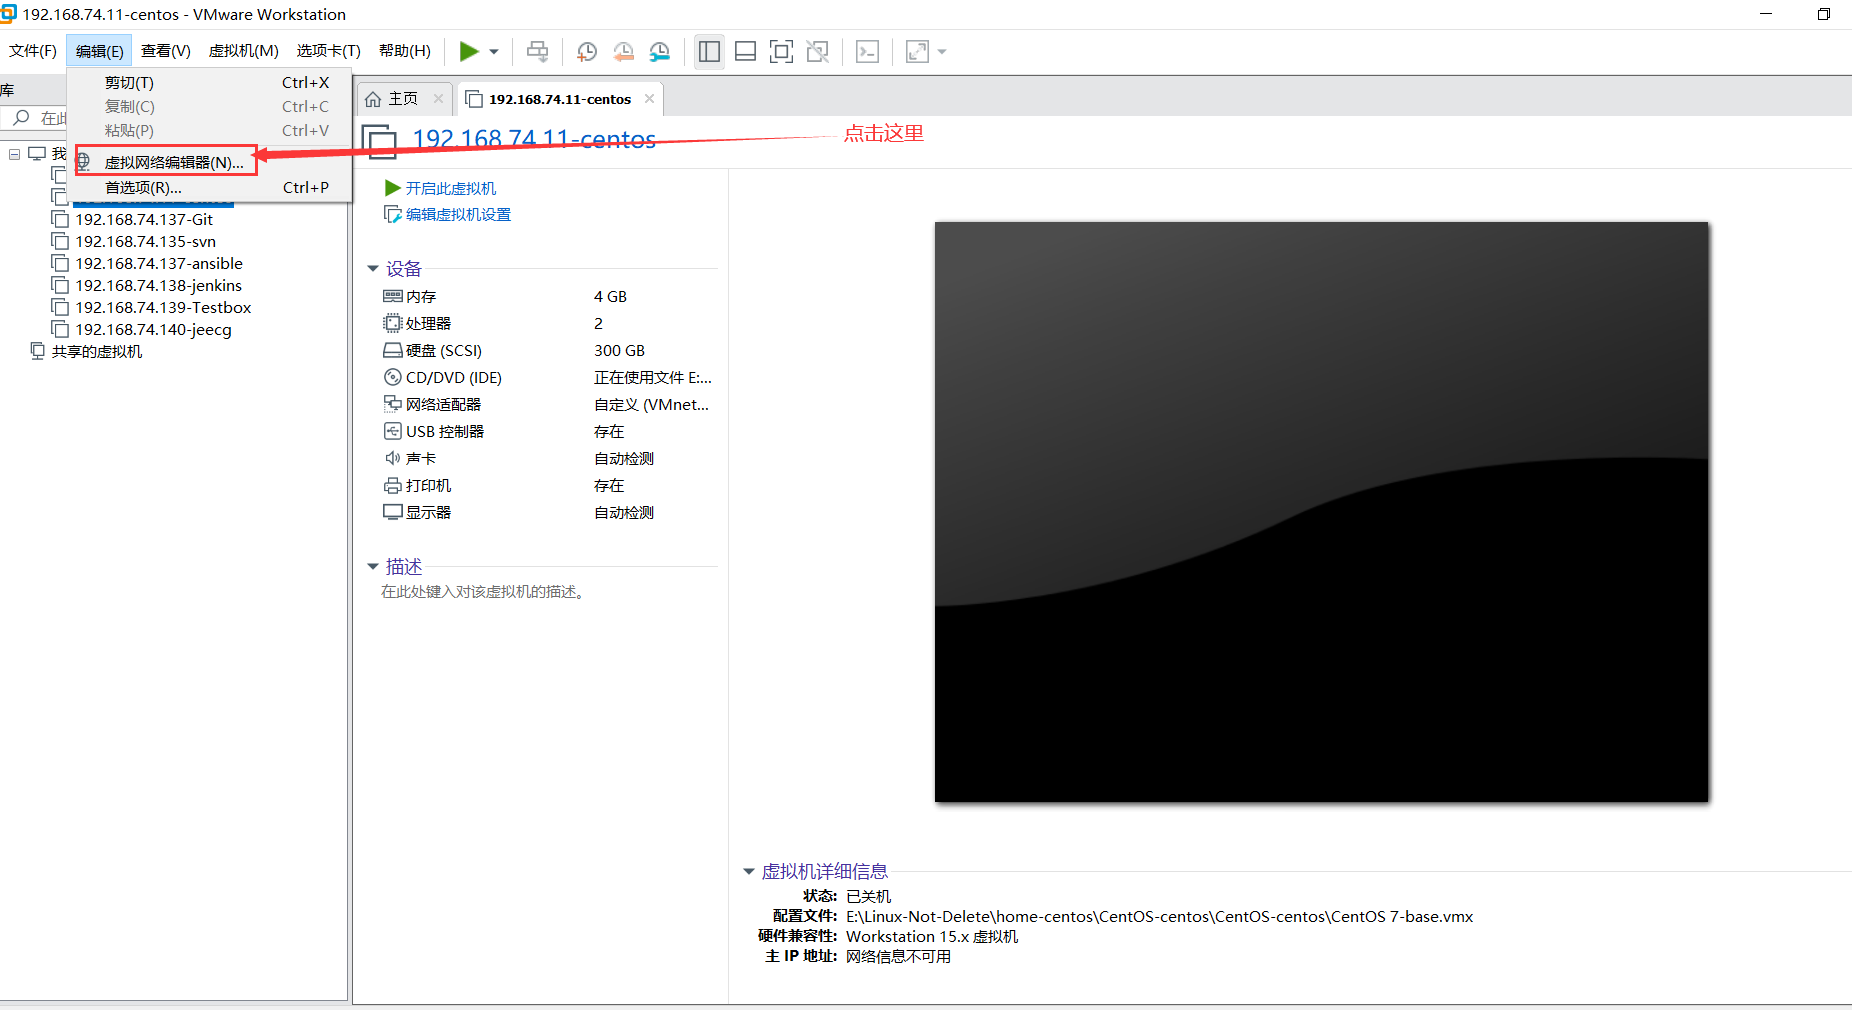Click the Printer (打印机) device row
1852x1010 pixels.
pyautogui.click(x=548, y=485)
